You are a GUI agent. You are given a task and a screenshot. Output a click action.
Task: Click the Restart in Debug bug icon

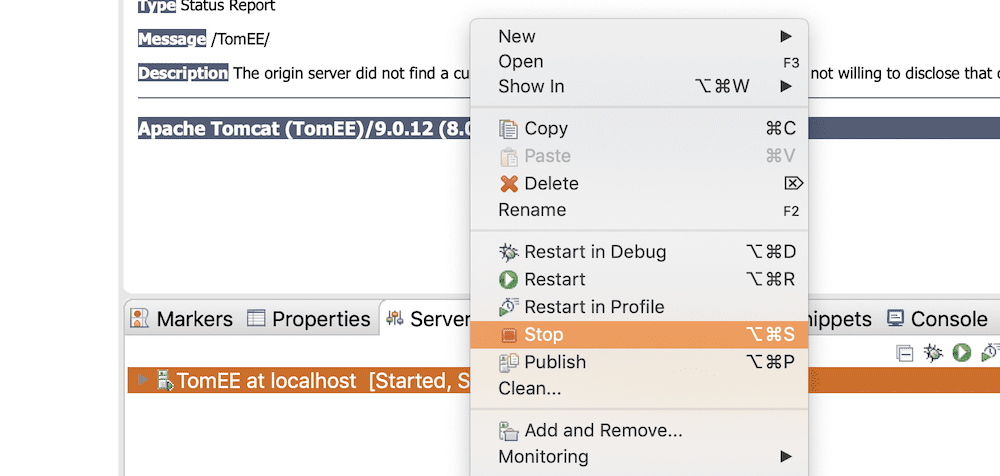pos(508,252)
